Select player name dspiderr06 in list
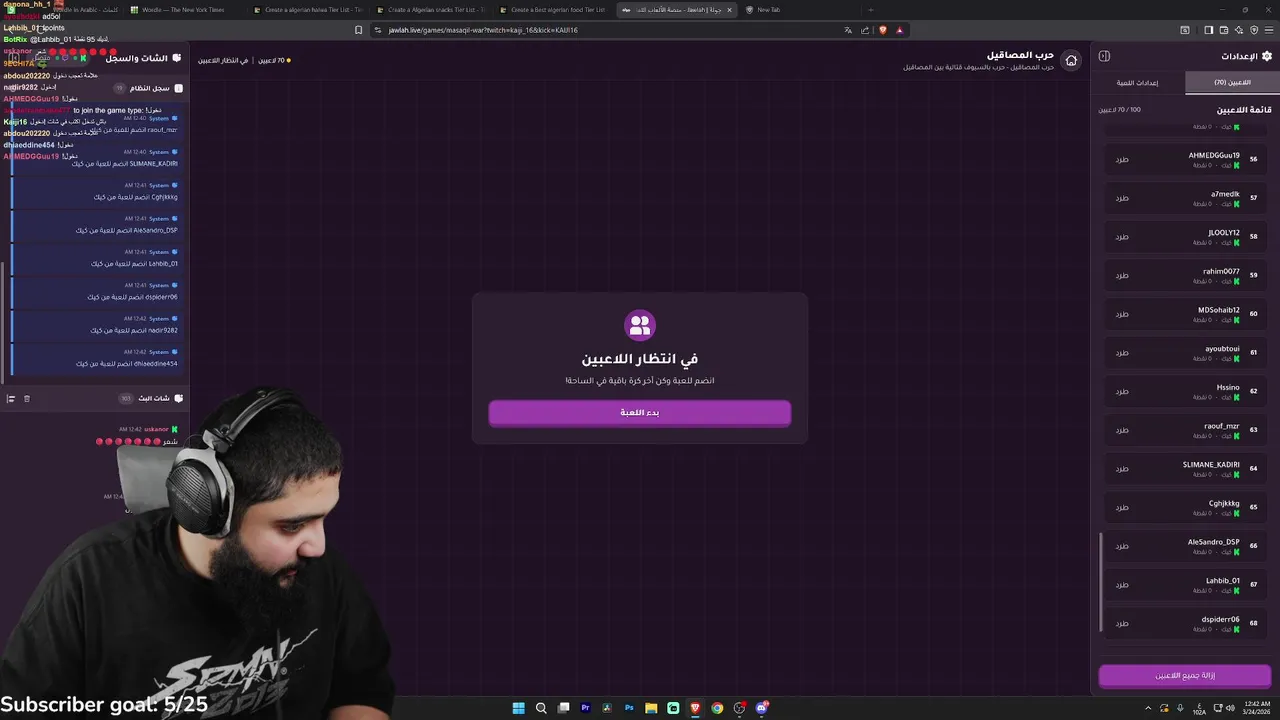Image resolution: width=1280 pixels, height=720 pixels. tap(1220, 619)
